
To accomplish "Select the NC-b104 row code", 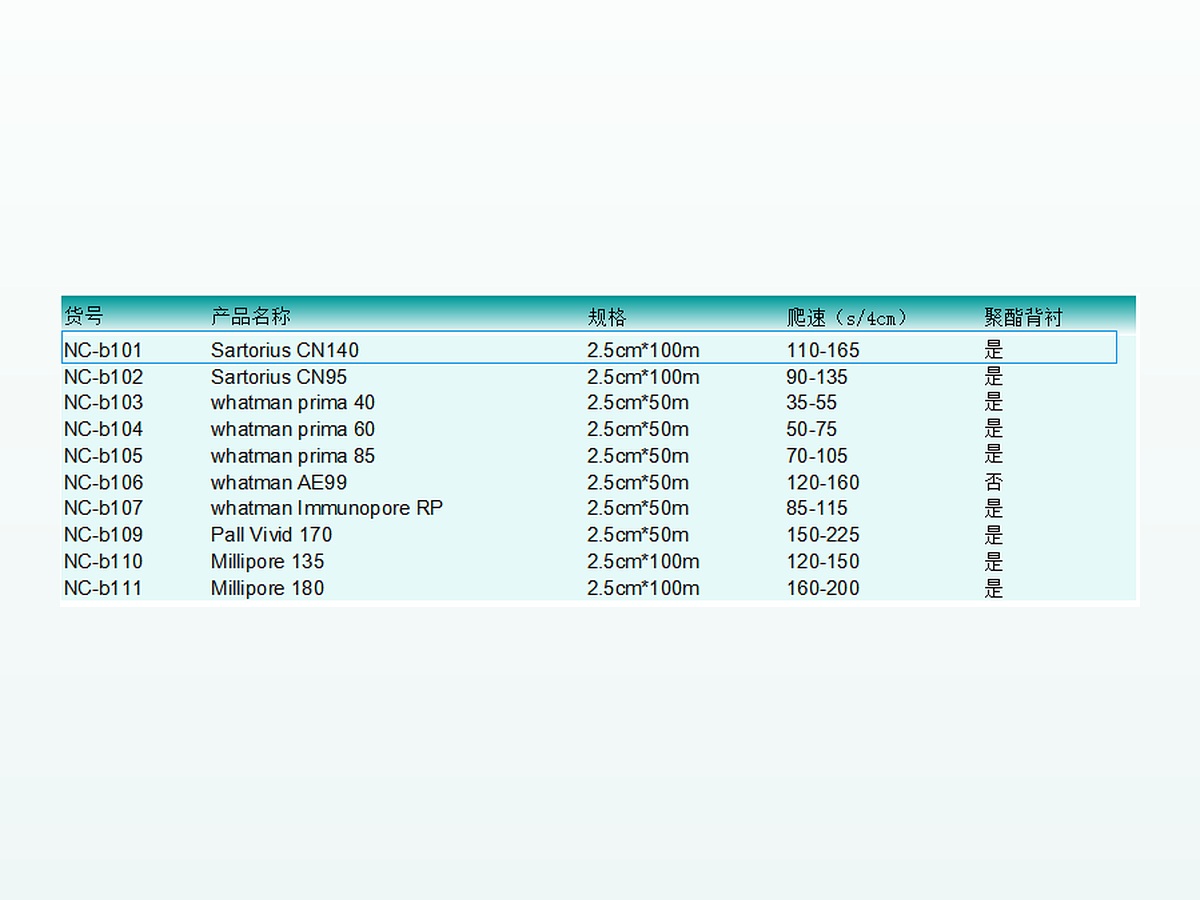I will (103, 429).
